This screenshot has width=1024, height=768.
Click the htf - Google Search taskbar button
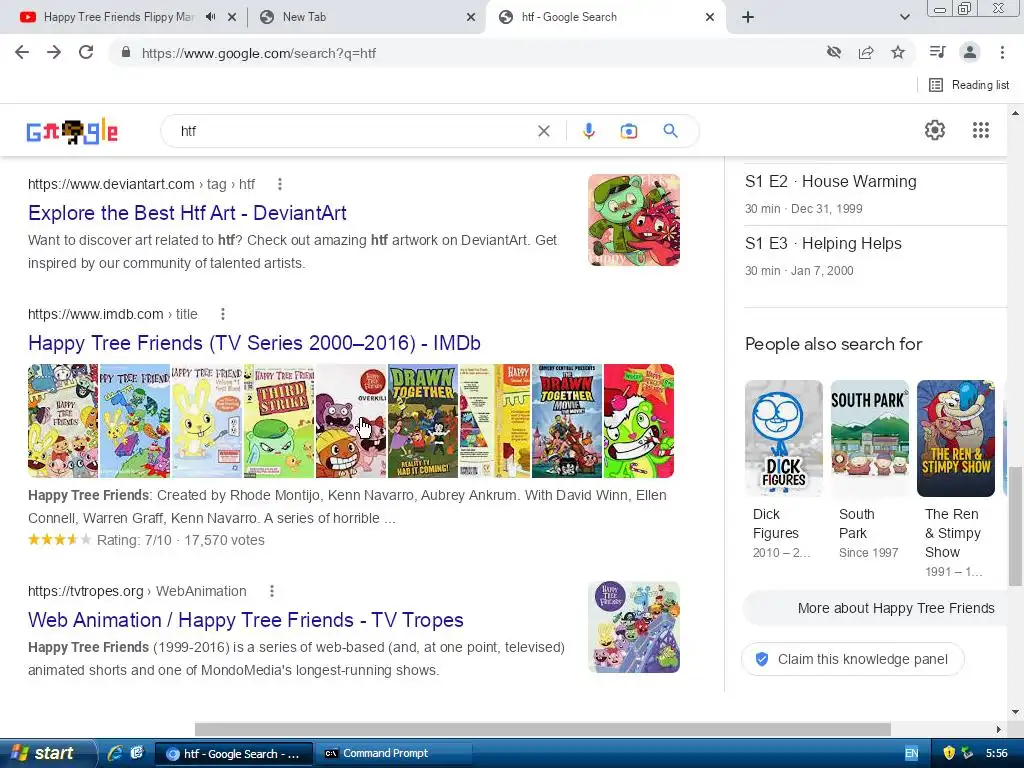(233, 754)
